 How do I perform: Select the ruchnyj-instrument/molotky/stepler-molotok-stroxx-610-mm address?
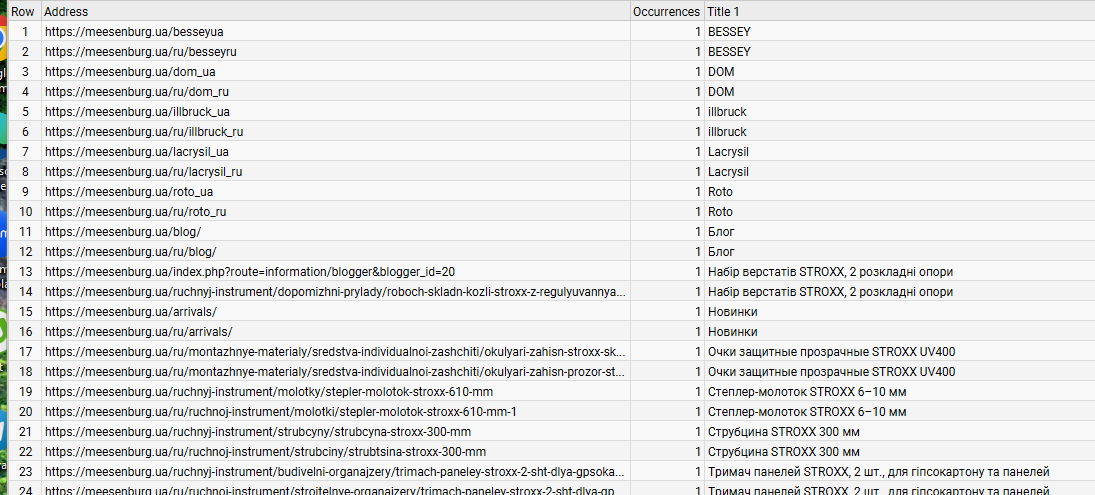click(269, 391)
